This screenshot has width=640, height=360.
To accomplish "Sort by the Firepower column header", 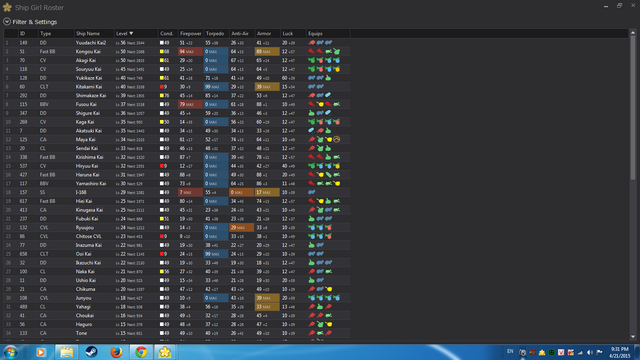I will (x=191, y=33).
